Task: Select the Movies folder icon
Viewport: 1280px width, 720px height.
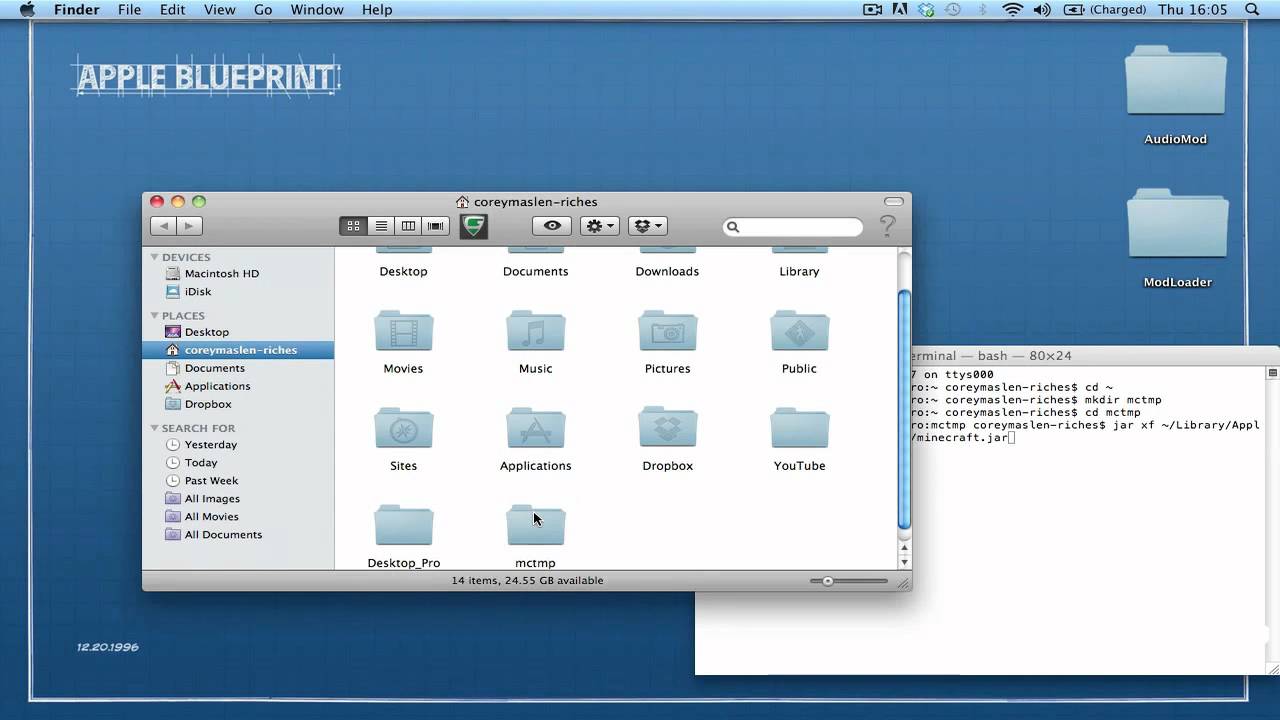Action: click(x=404, y=331)
